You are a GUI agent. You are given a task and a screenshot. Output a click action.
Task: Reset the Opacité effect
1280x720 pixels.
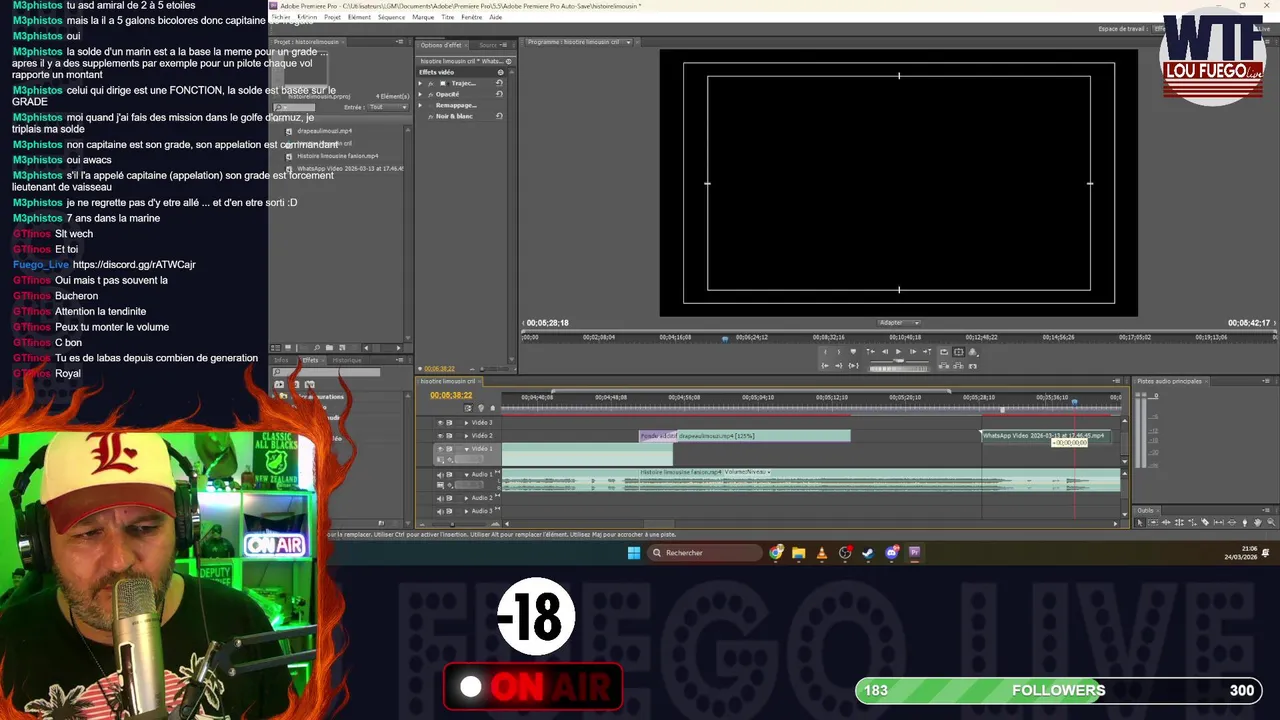(x=499, y=94)
